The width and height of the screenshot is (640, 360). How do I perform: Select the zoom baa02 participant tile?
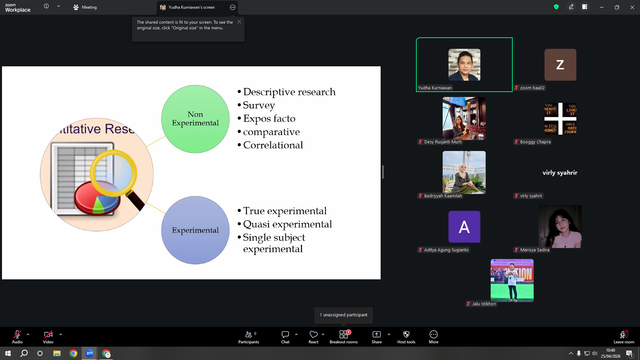tap(560, 64)
